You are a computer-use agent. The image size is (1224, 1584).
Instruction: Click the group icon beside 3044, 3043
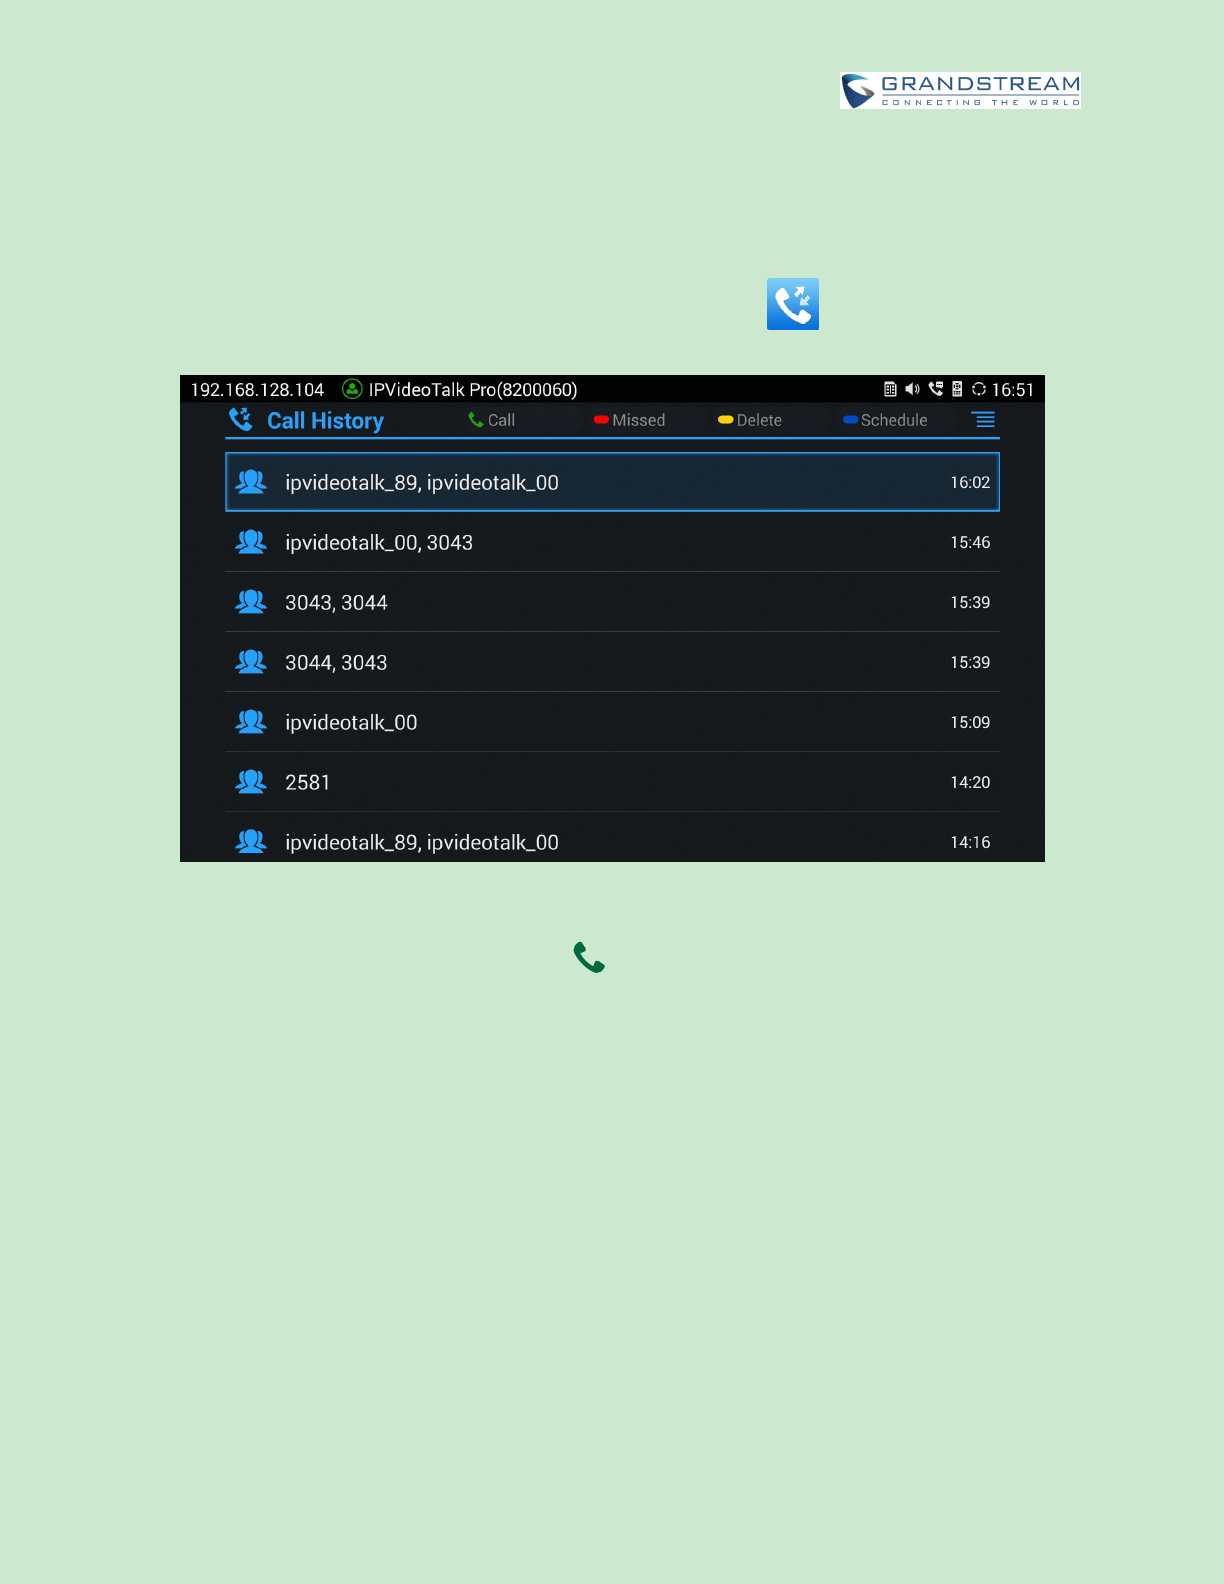tap(251, 662)
